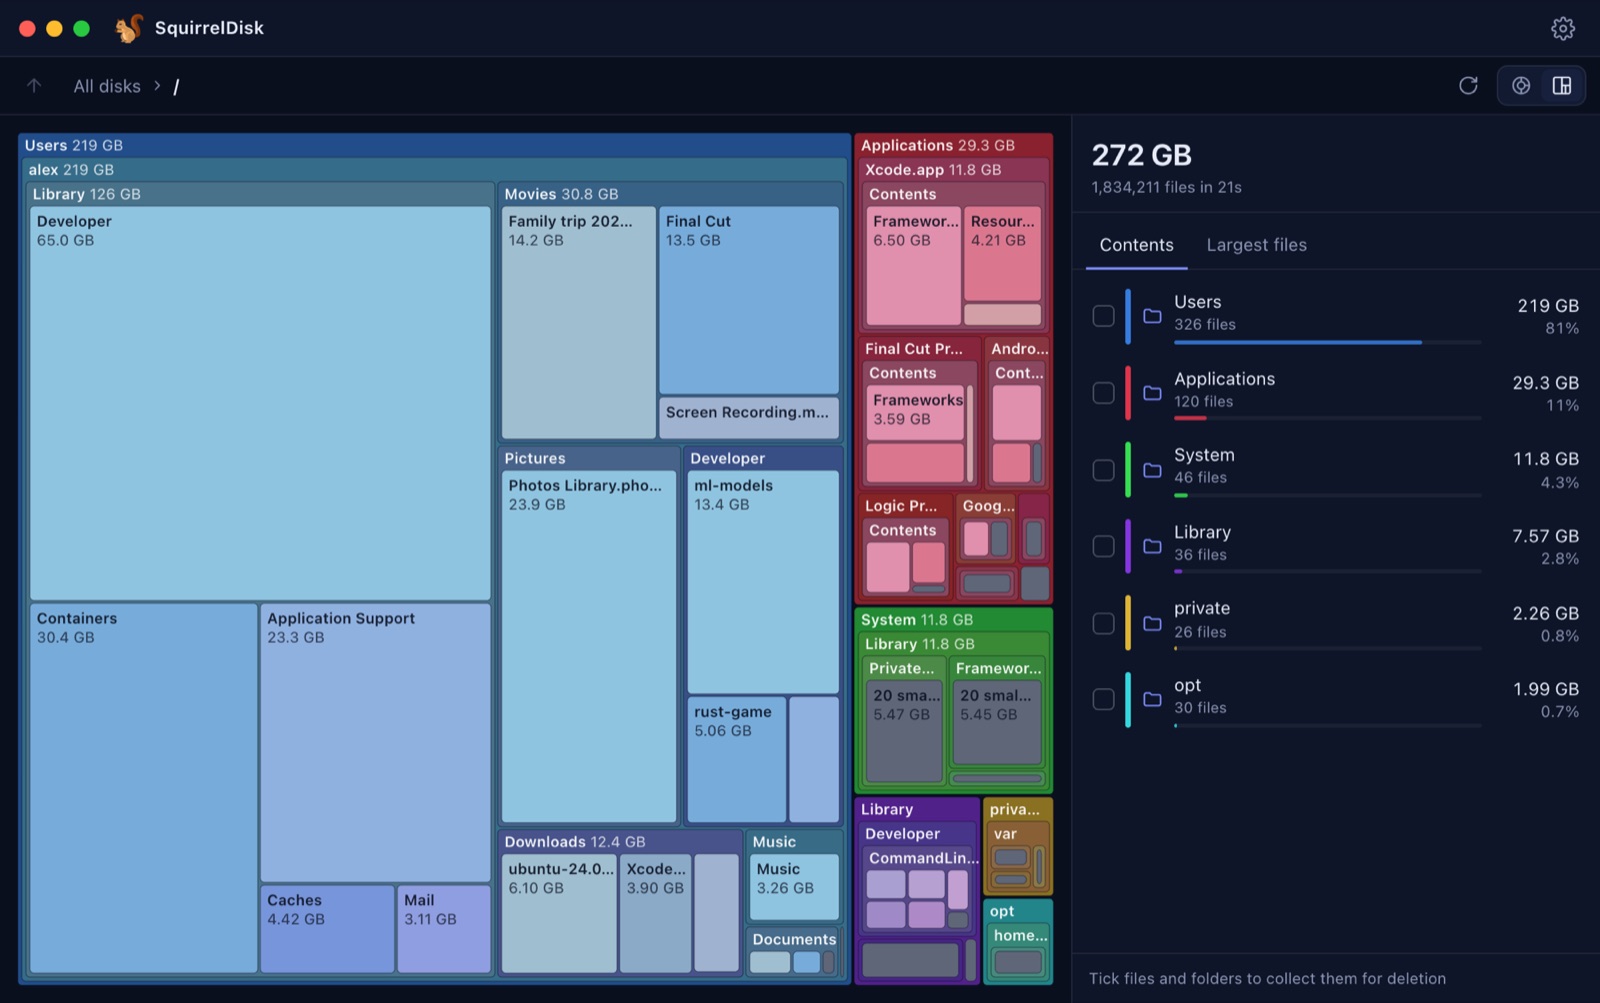Tick the Users checkbox
Image resolution: width=1600 pixels, height=1003 pixels.
(x=1103, y=316)
